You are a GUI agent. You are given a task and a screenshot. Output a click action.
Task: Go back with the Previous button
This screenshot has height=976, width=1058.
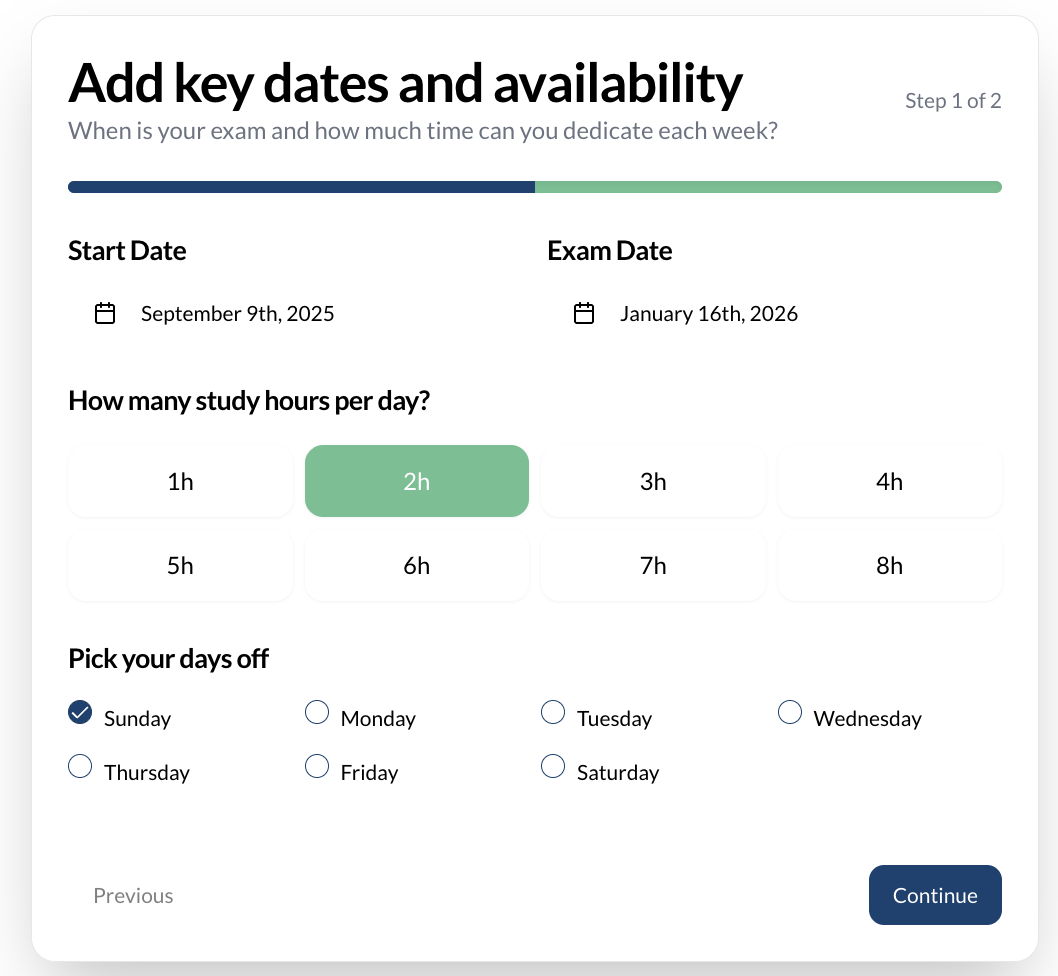[133, 896]
